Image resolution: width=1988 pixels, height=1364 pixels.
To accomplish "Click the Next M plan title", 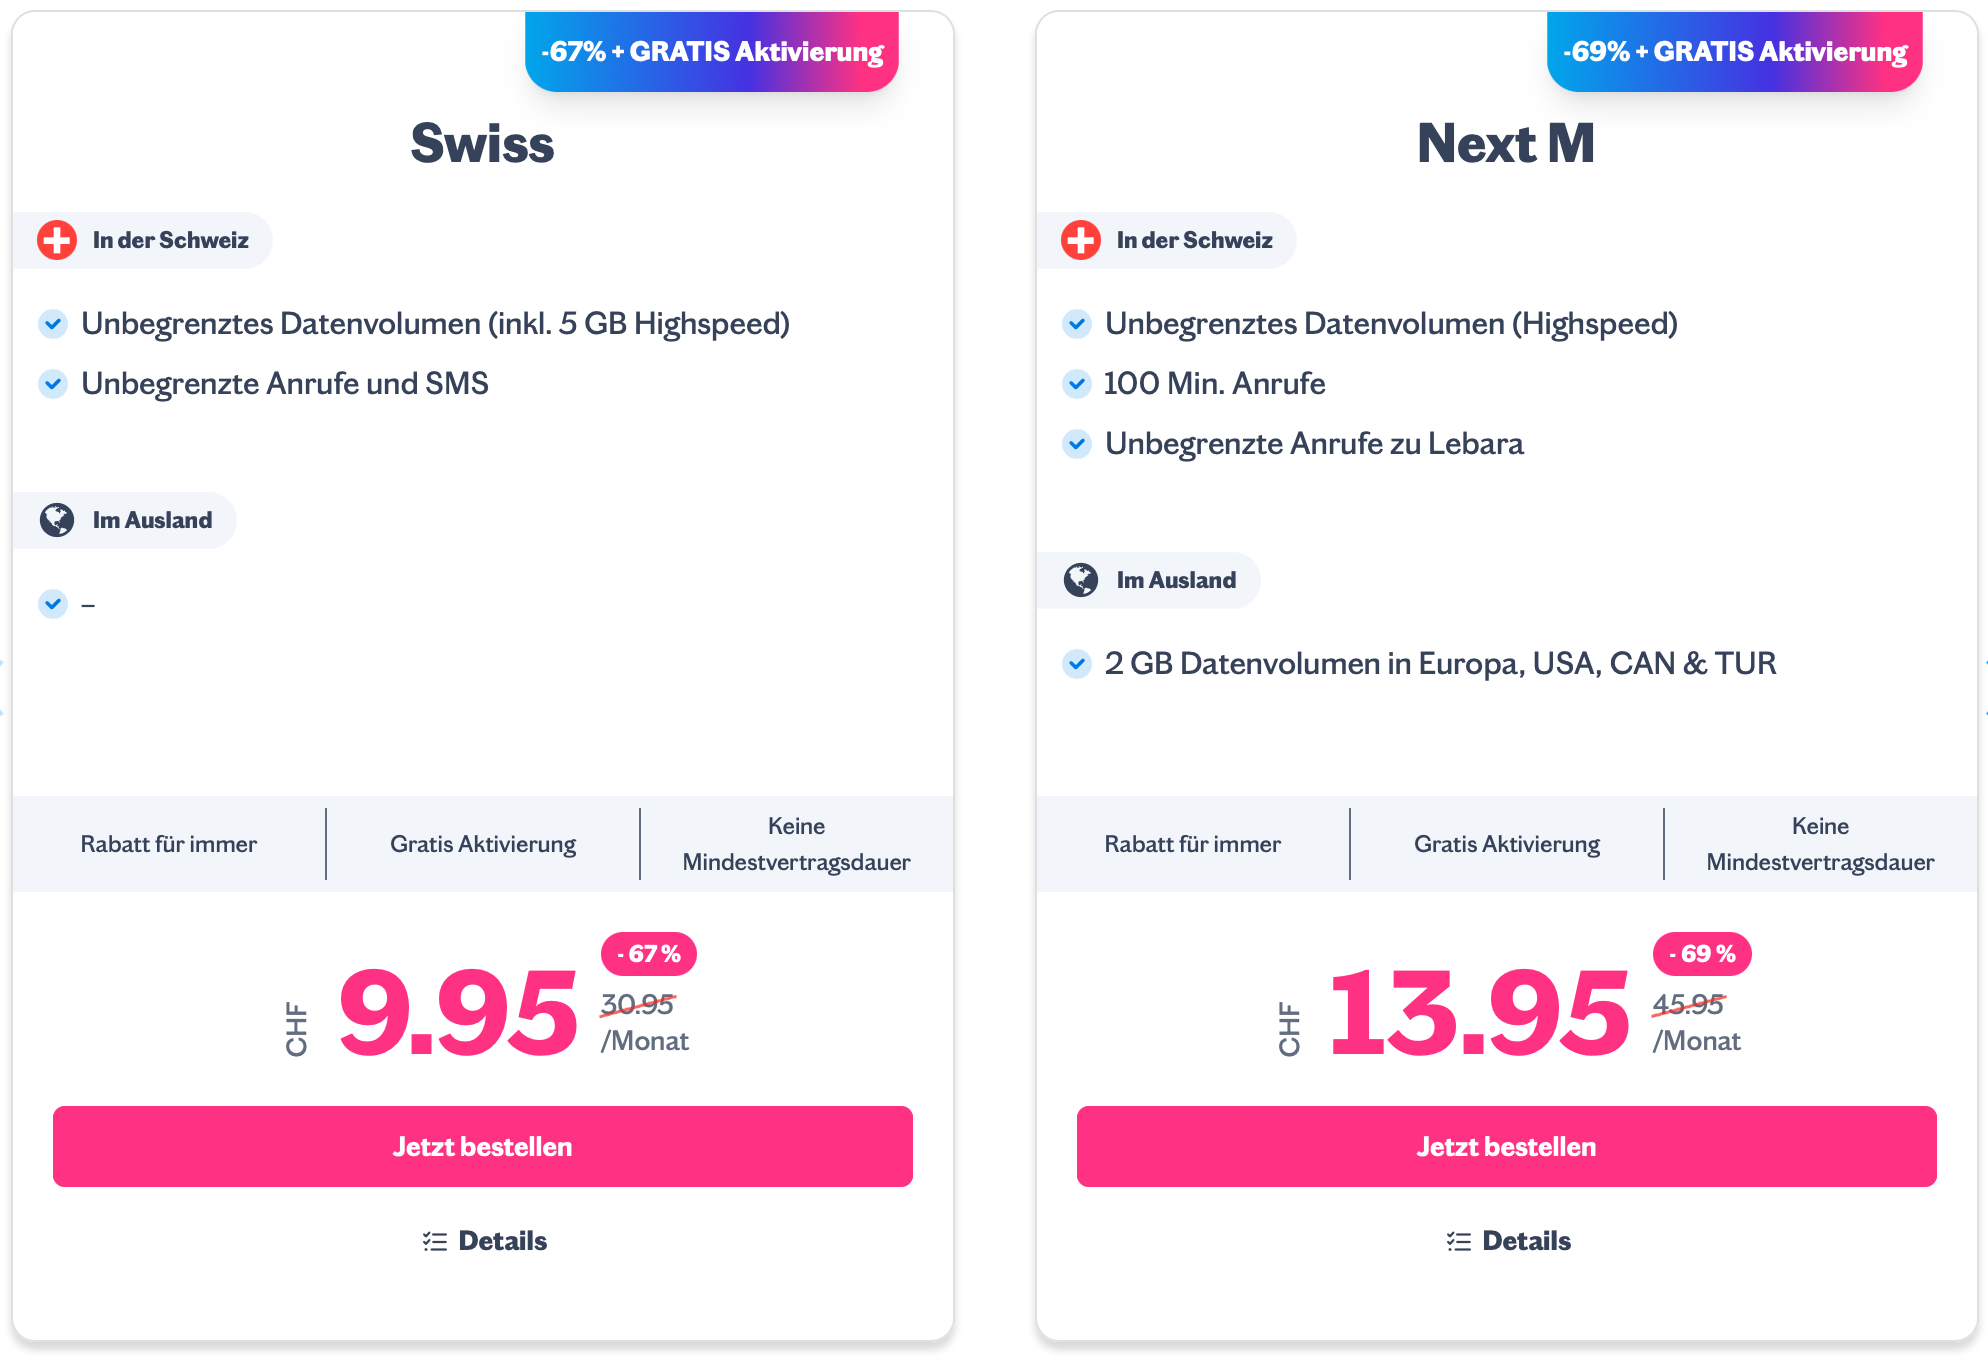I will click(1506, 143).
